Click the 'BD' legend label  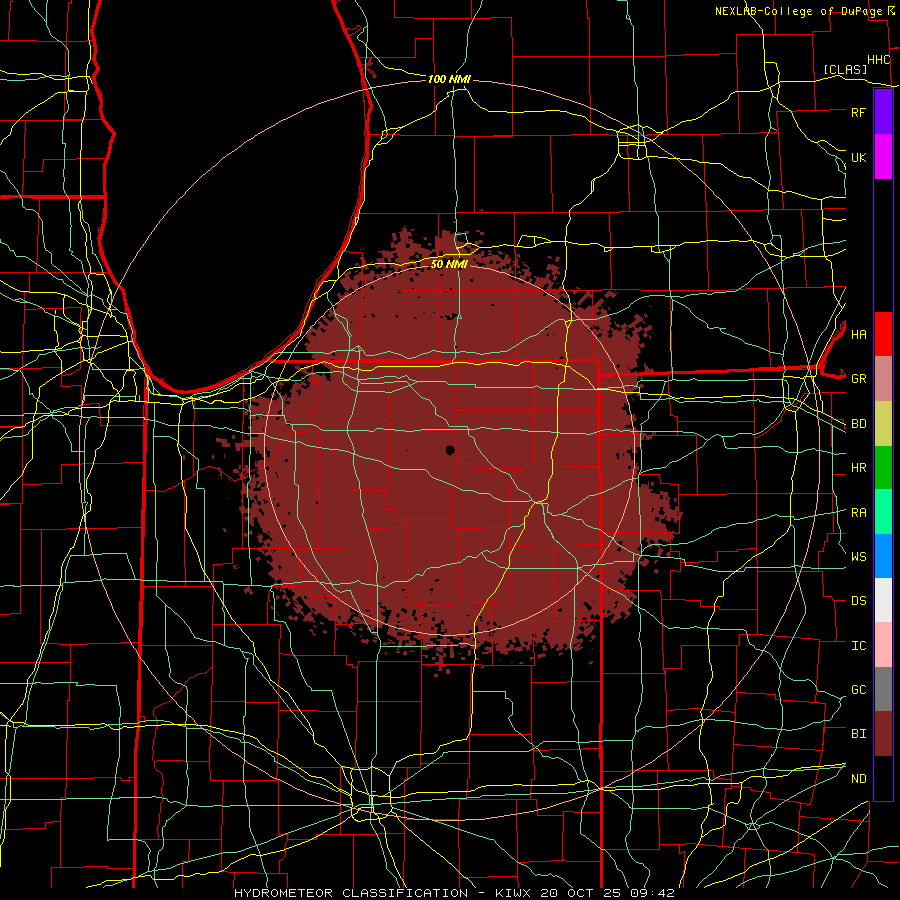point(859,424)
